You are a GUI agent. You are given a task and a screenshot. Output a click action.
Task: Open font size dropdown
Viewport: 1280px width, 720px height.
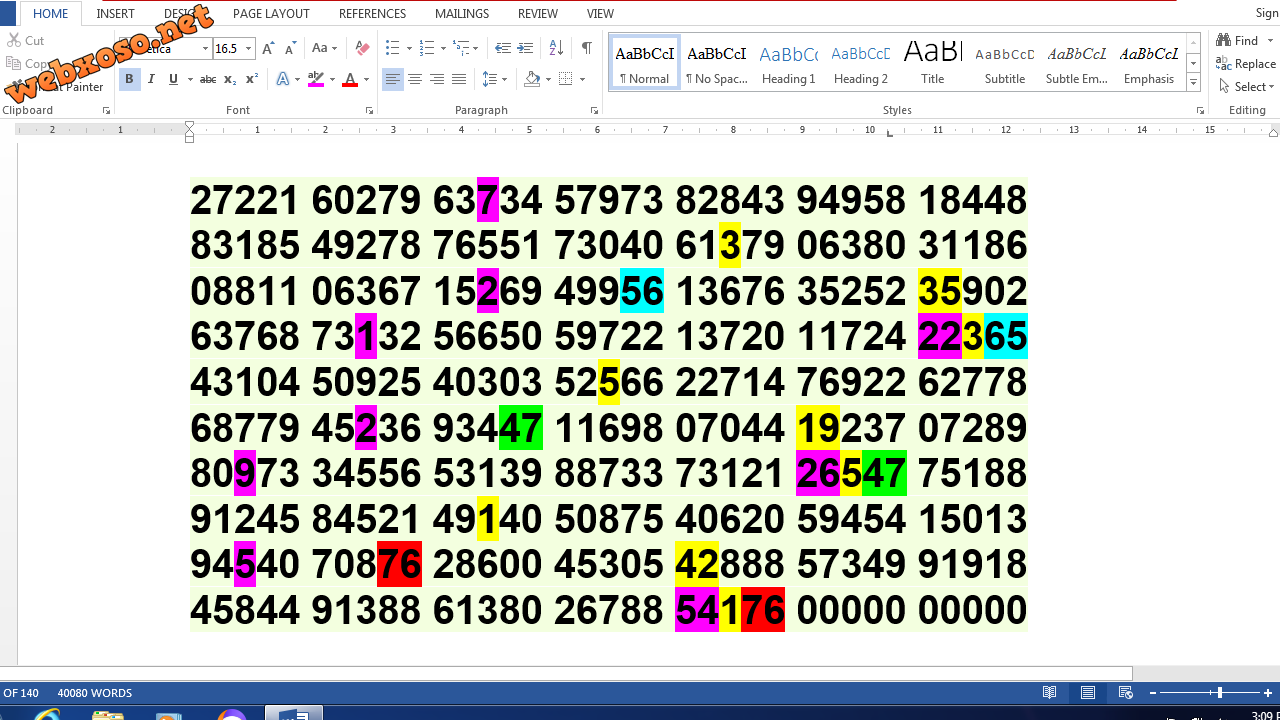pyautogui.click(x=249, y=48)
